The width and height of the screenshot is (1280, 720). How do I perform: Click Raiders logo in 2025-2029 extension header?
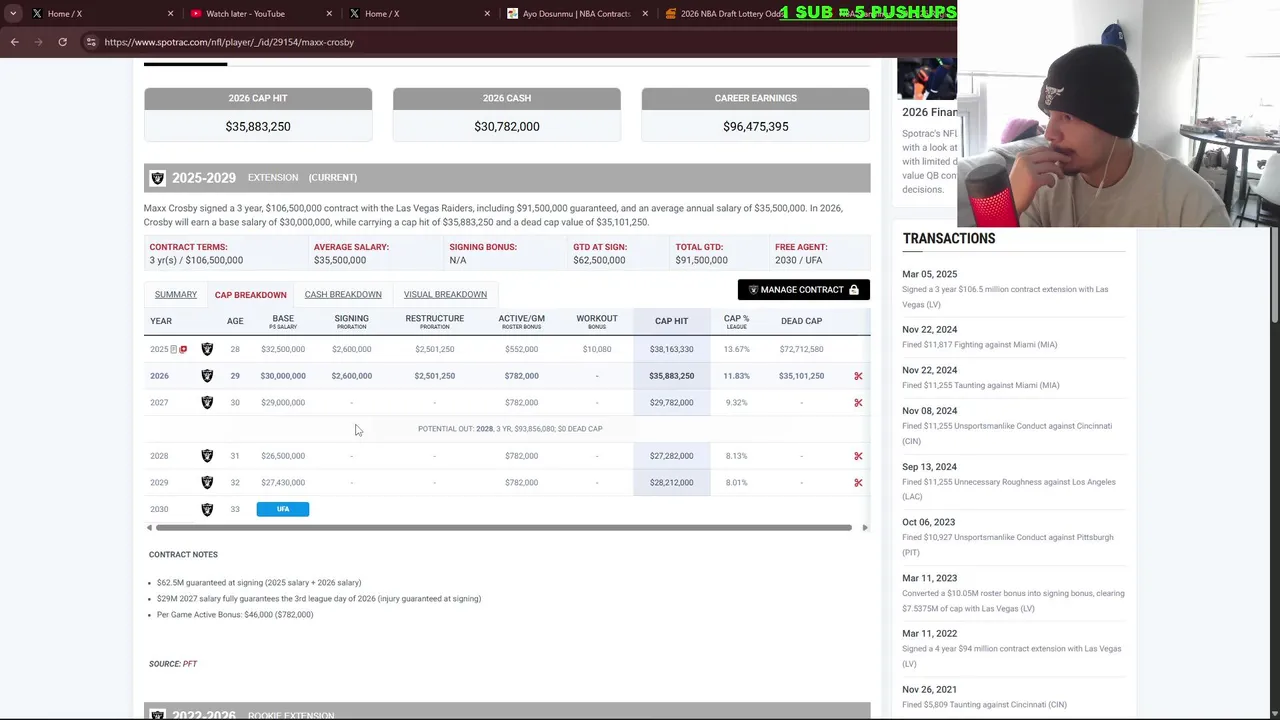click(x=157, y=178)
